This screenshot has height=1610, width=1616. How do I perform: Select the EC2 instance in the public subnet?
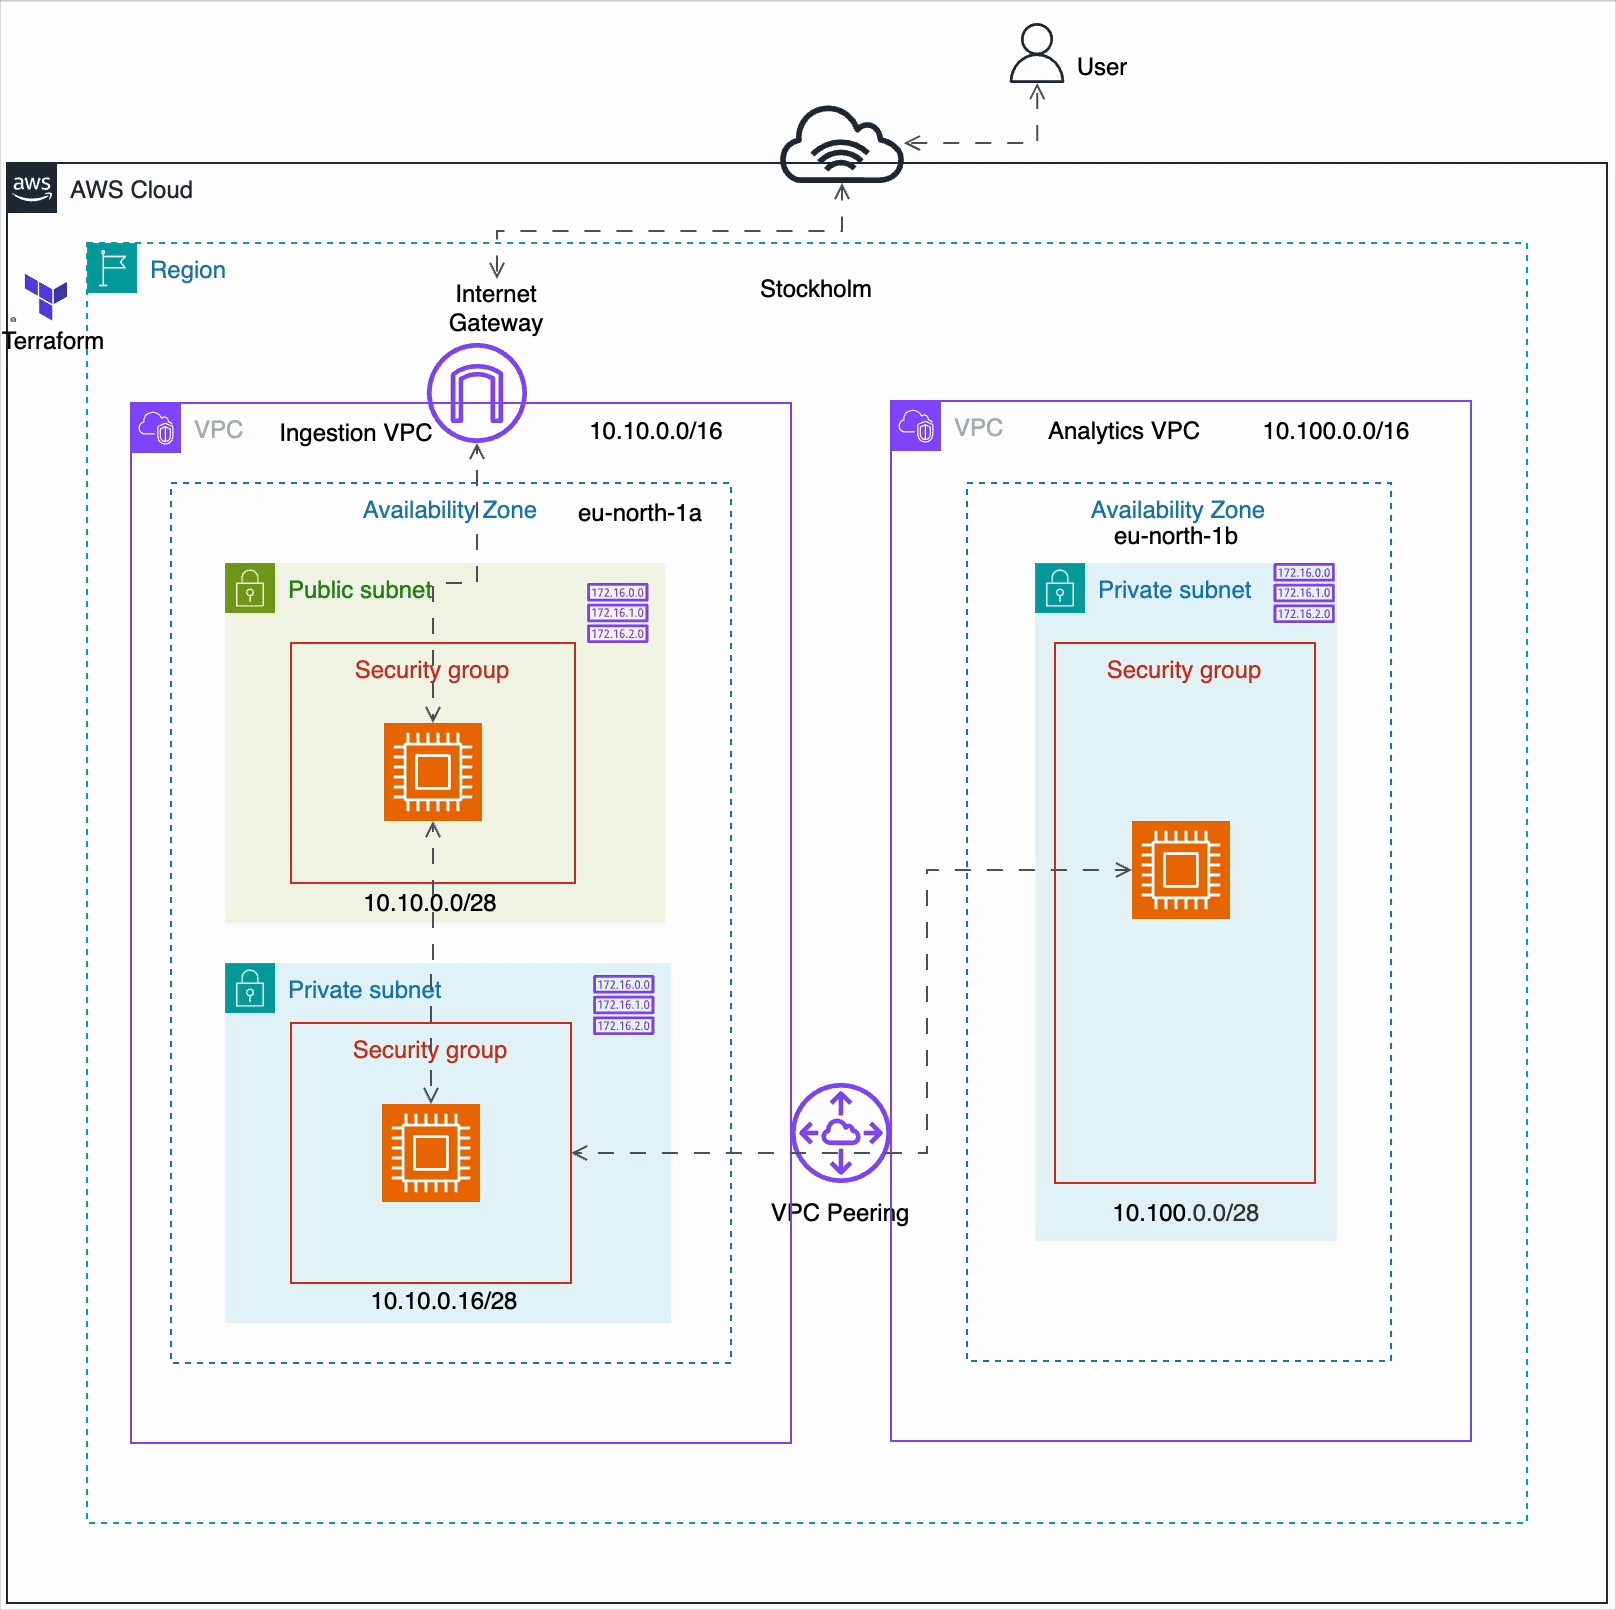pyautogui.click(x=432, y=770)
